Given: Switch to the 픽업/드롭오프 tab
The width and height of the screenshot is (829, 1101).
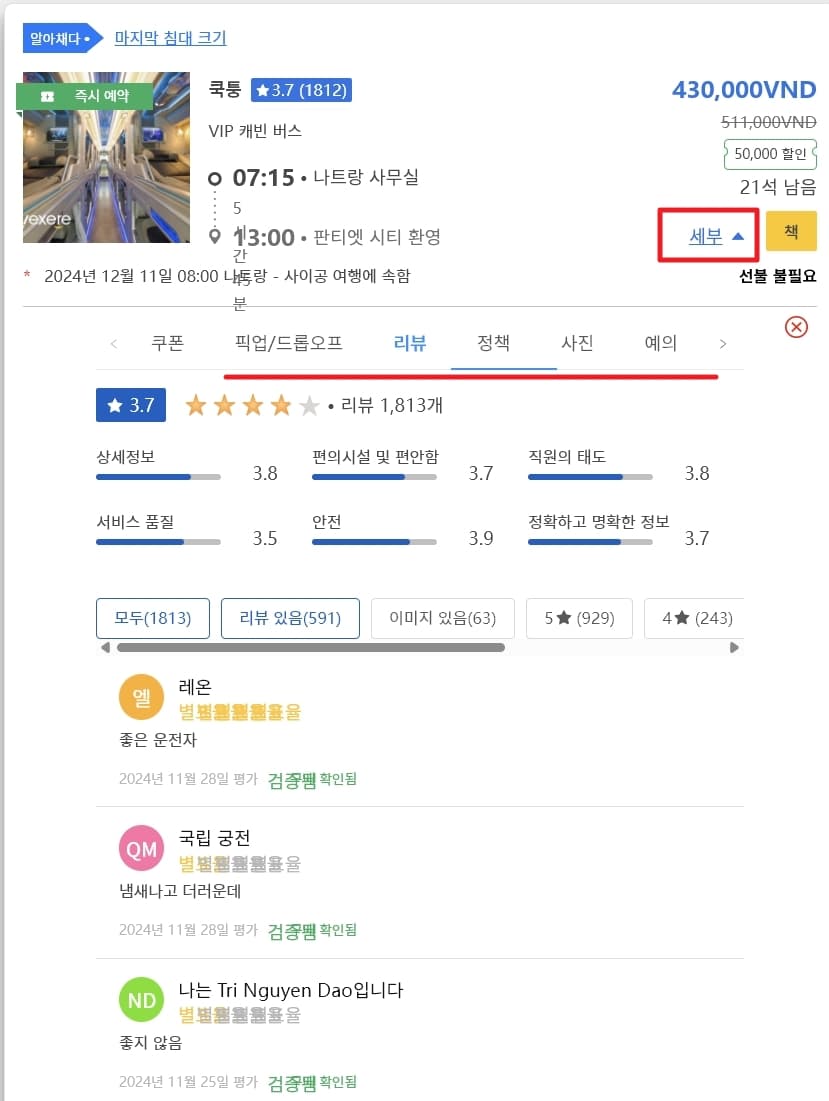Looking at the screenshot, I should (x=288, y=343).
